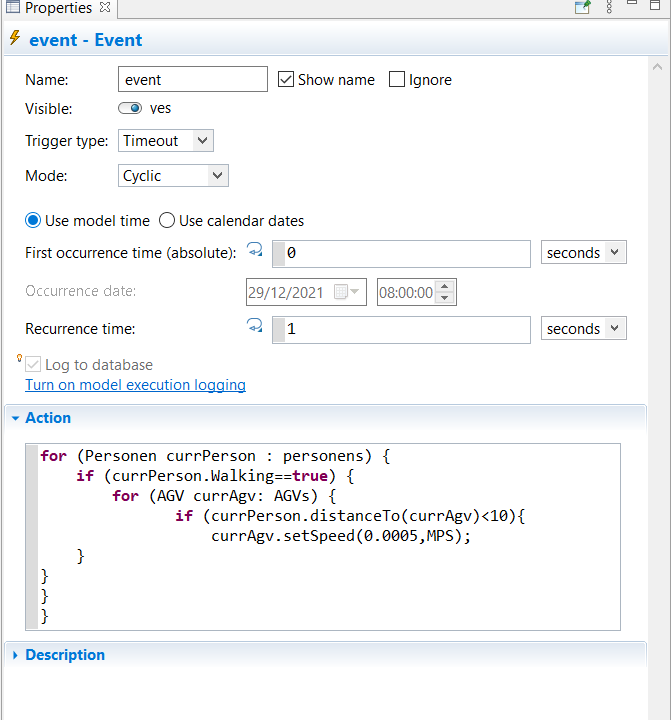Image resolution: width=671 pixels, height=720 pixels.
Task: Select Use calendar dates option
Action: coord(167,221)
